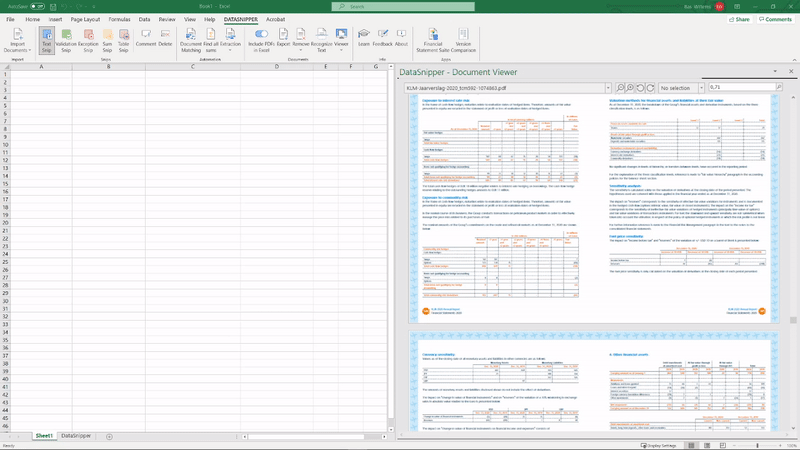
Task: Activate the Sum Snip tool
Action: pyautogui.click(x=106, y=40)
